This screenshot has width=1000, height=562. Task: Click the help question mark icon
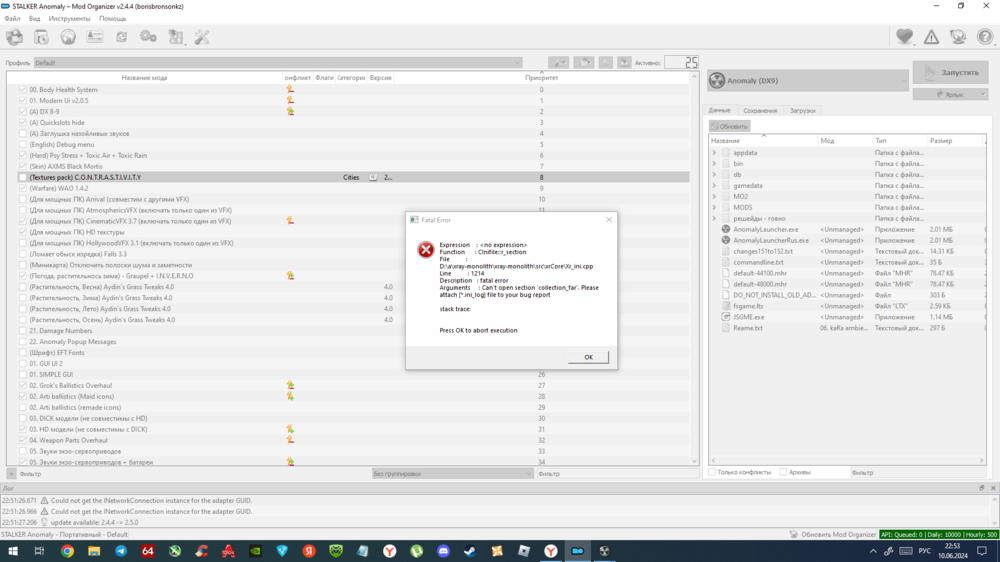point(985,37)
